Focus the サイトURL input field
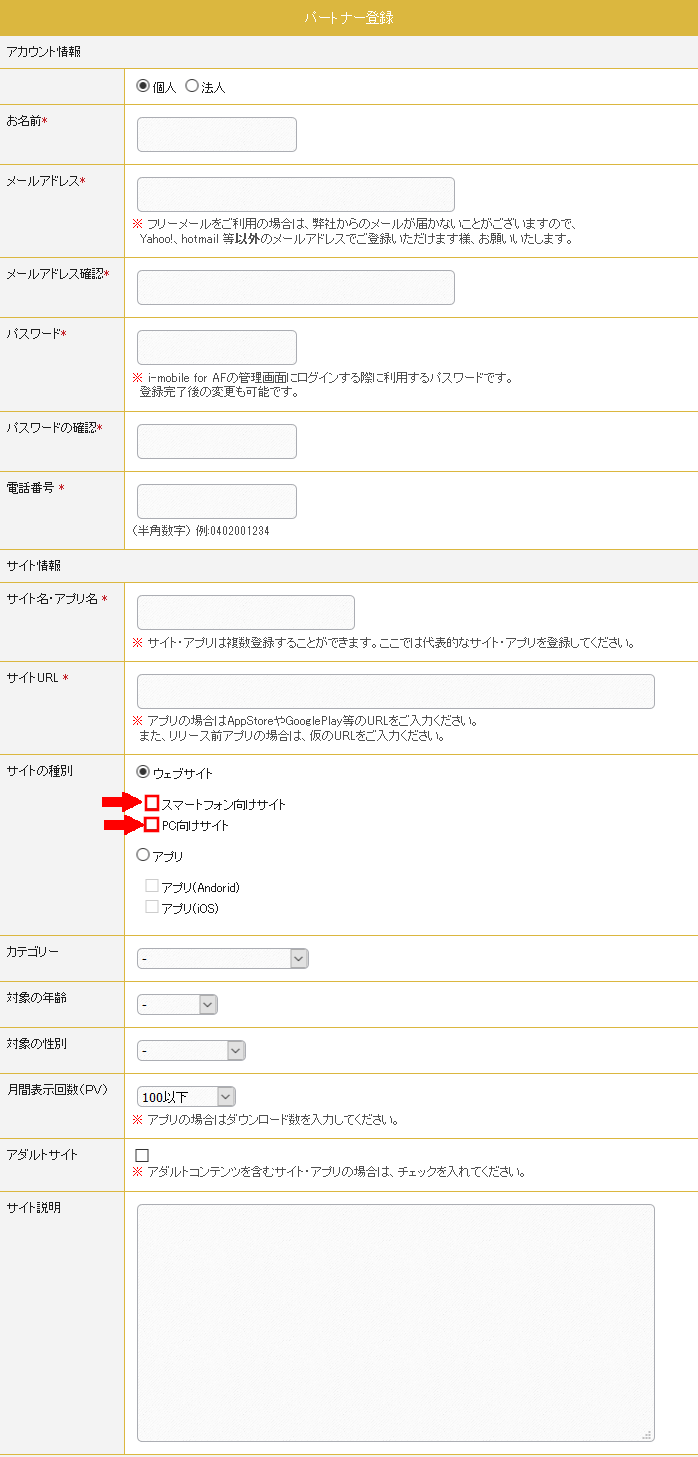 tap(396, 692)
